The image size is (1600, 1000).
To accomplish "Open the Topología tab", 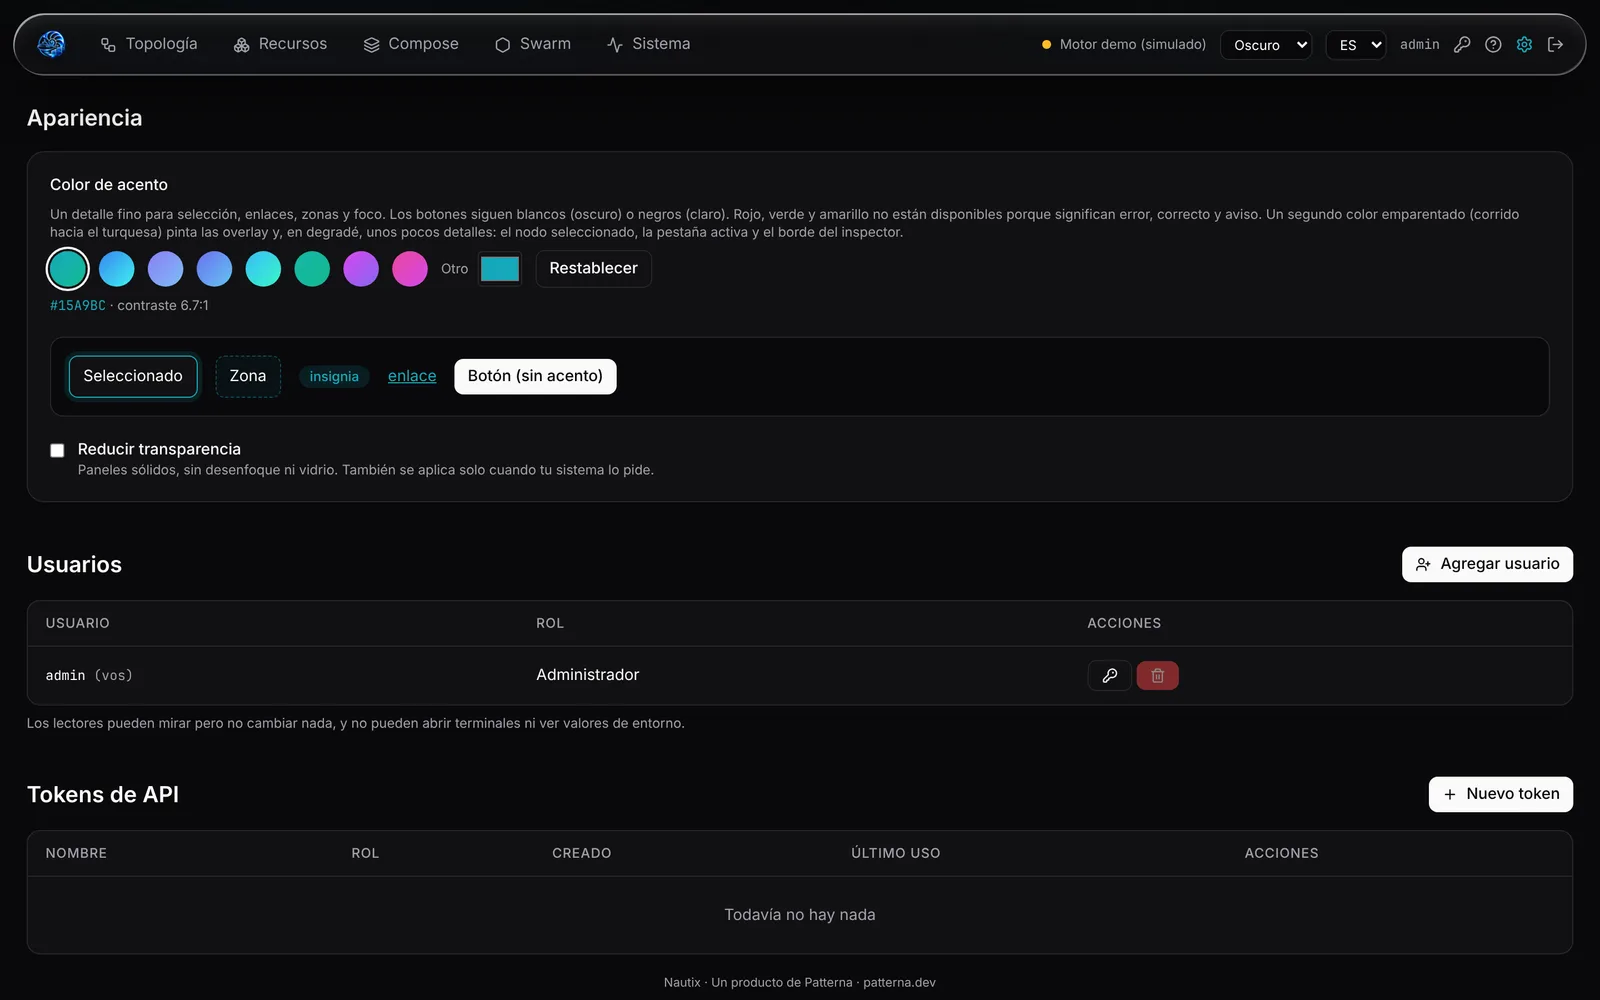I will pos(149,44).
